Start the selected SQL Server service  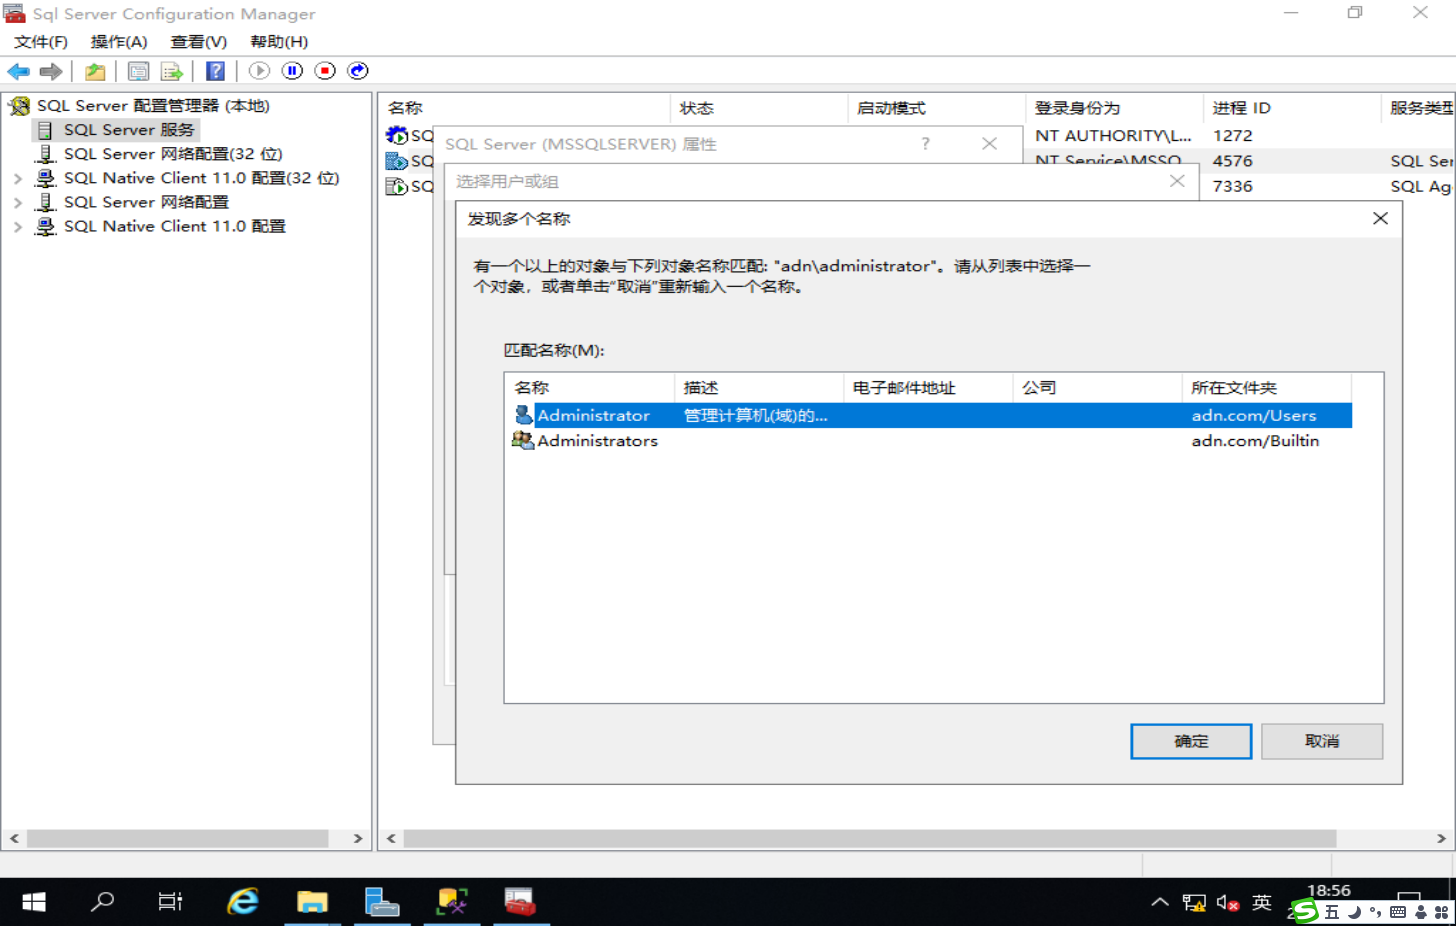tap(259, 70)
